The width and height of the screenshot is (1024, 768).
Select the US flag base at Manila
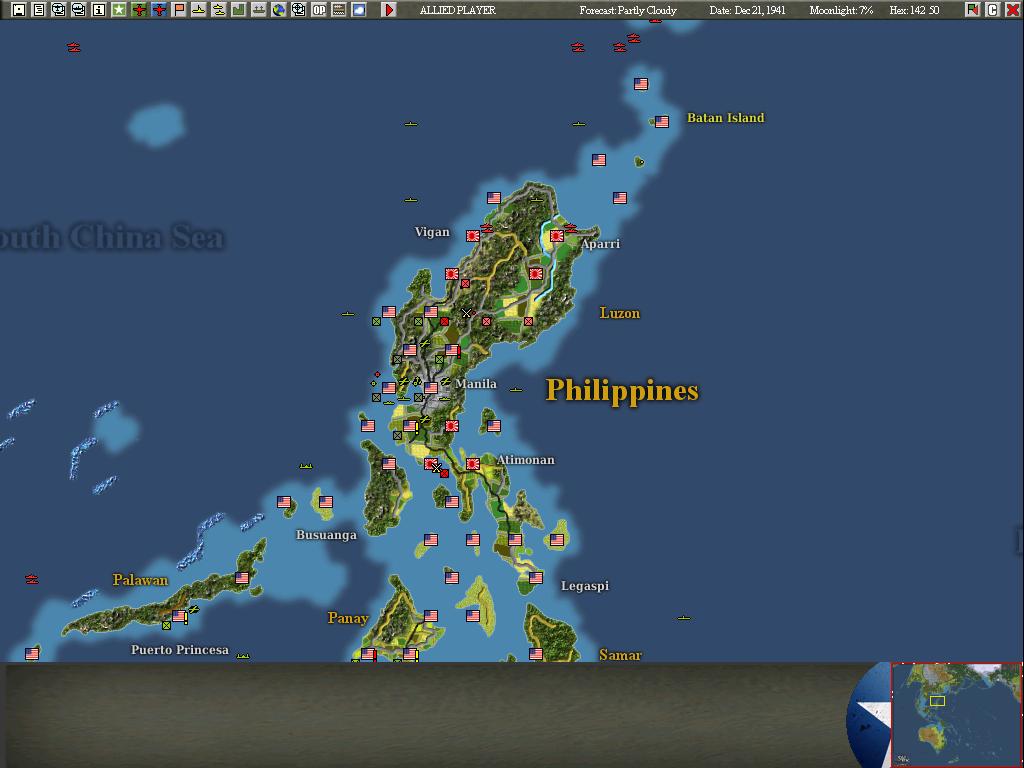pyautogui.click(x=431, y=388)
